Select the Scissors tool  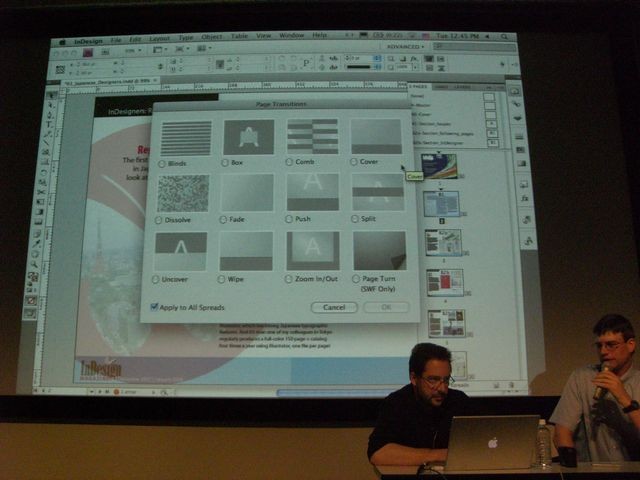point(41,191)
